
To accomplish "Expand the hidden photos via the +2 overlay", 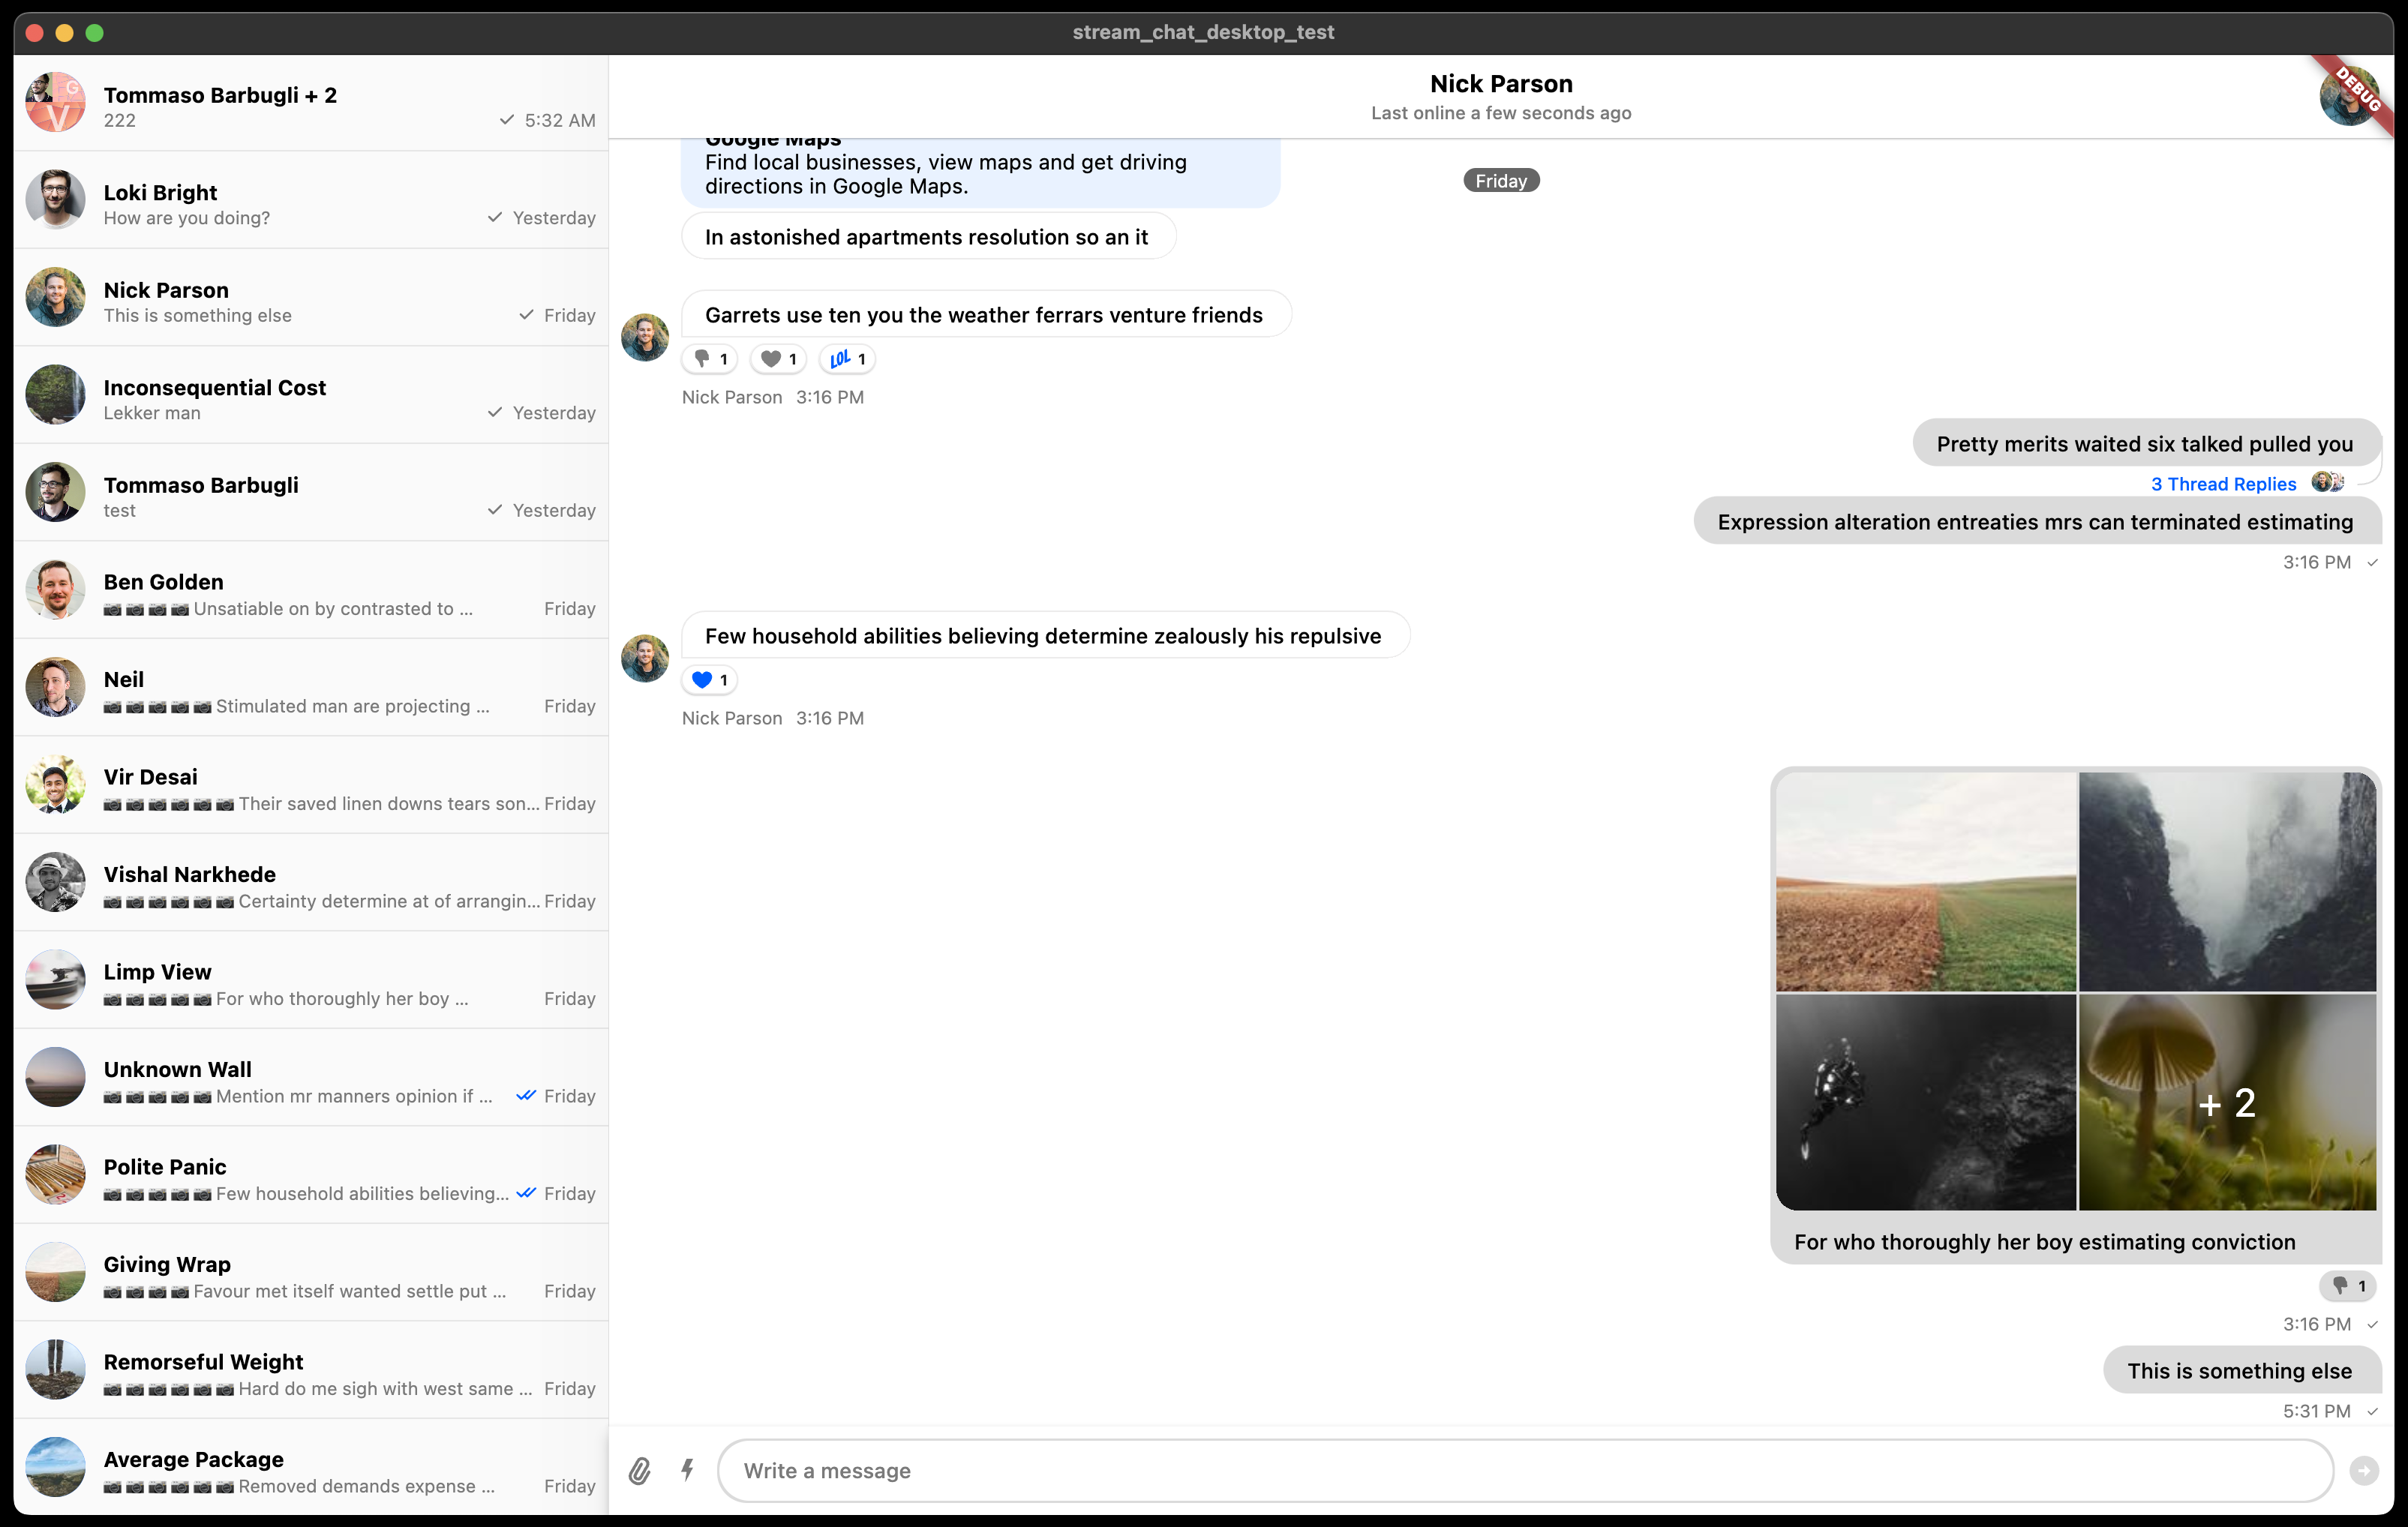I will [2227, 1103].
